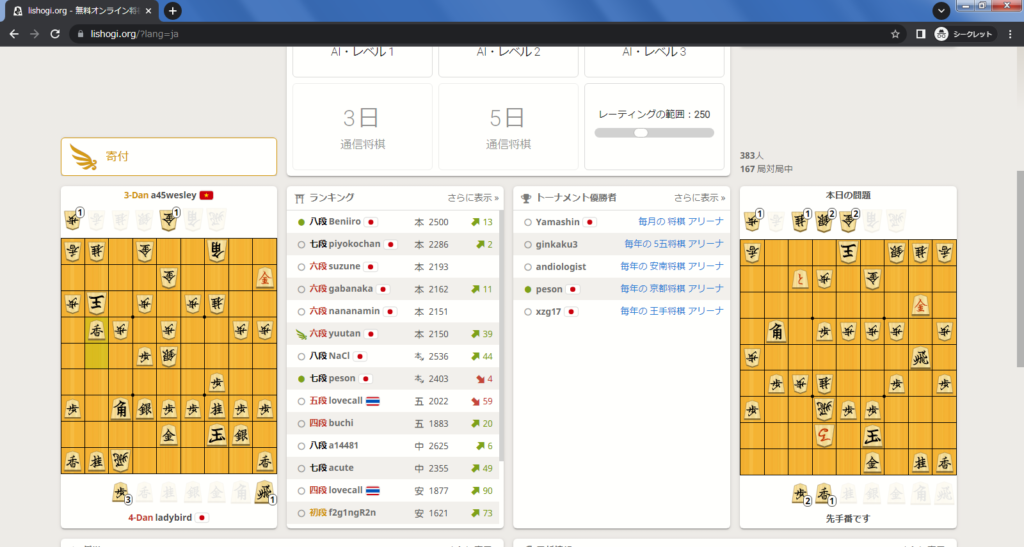The image size is (1024, 547).
Task: Open player a14481's profile
Action: coord(334,445)
